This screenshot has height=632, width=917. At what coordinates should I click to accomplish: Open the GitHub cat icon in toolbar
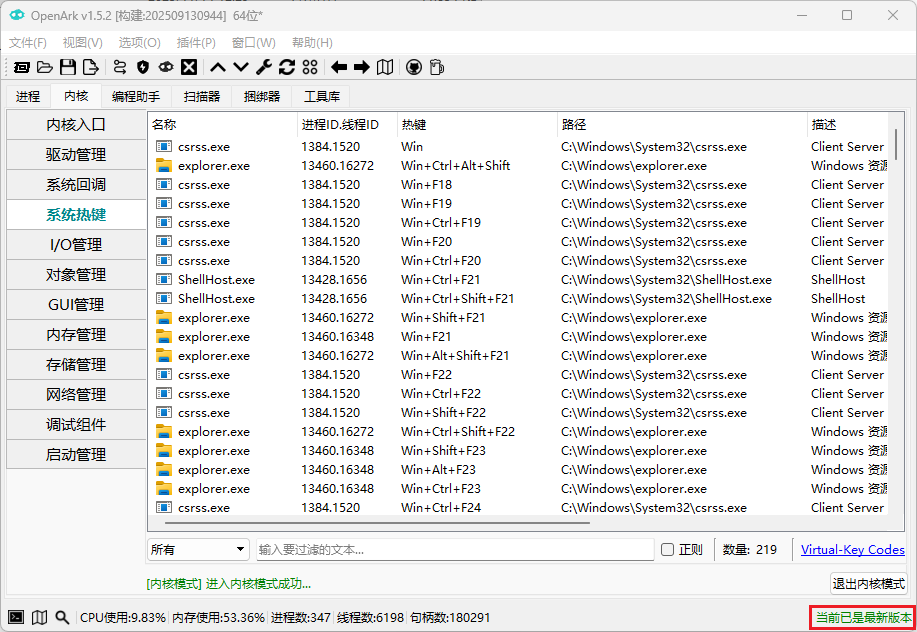[414, 67]
